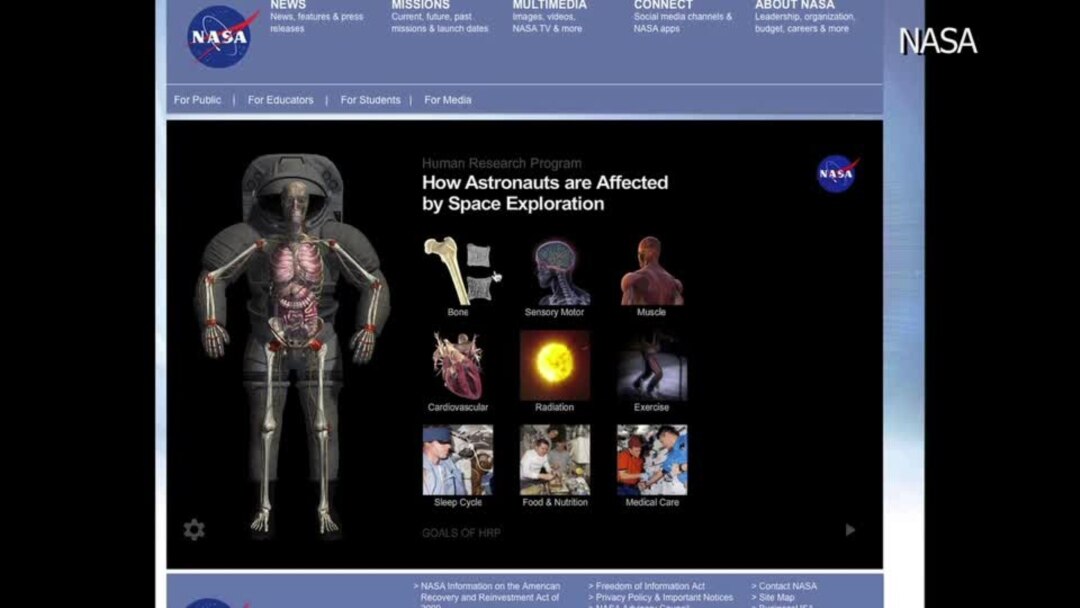Select the Food & Nutrition thumbnail

pyautogui.click(x=555, y=460)
